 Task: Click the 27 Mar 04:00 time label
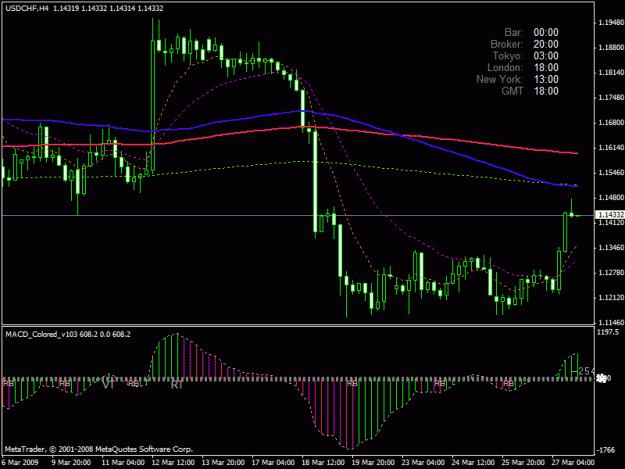coord(573,462)
